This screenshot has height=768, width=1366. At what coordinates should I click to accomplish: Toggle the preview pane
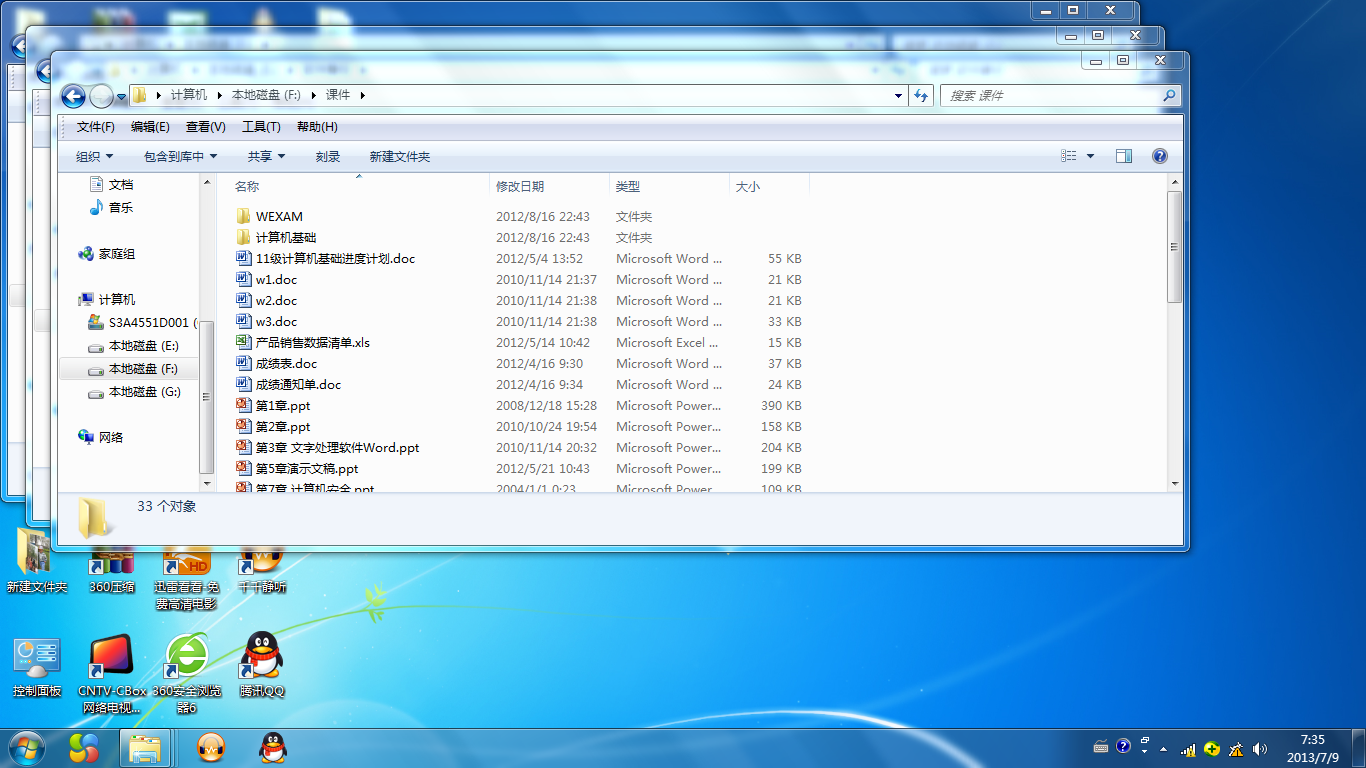pyautogui.click(x=1124, y=156)
